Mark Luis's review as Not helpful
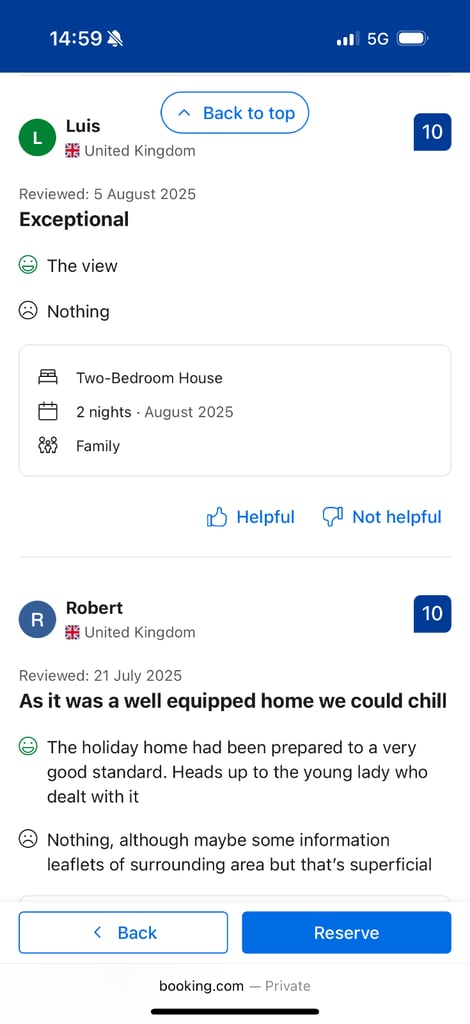Screen dimensions: 470x1024 (x=383, y=518)
